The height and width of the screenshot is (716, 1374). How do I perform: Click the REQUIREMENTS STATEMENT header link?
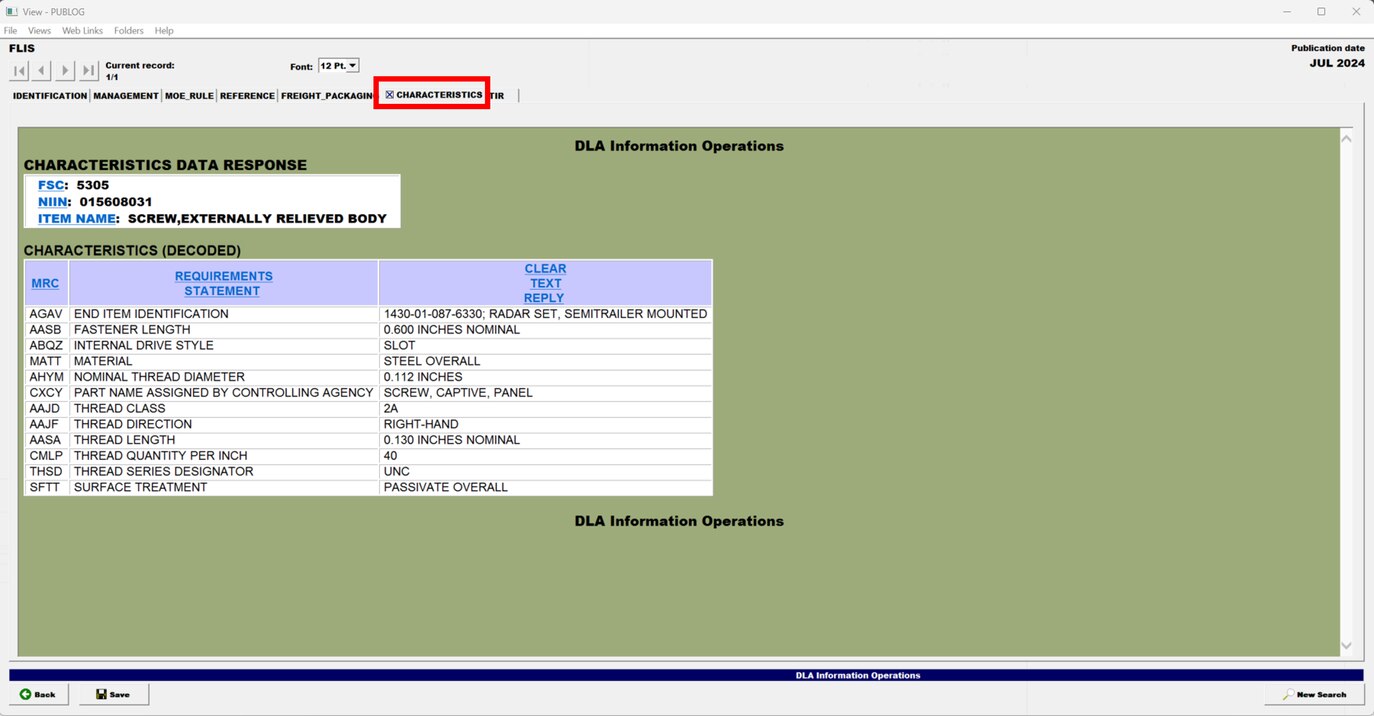pos(223,283)
